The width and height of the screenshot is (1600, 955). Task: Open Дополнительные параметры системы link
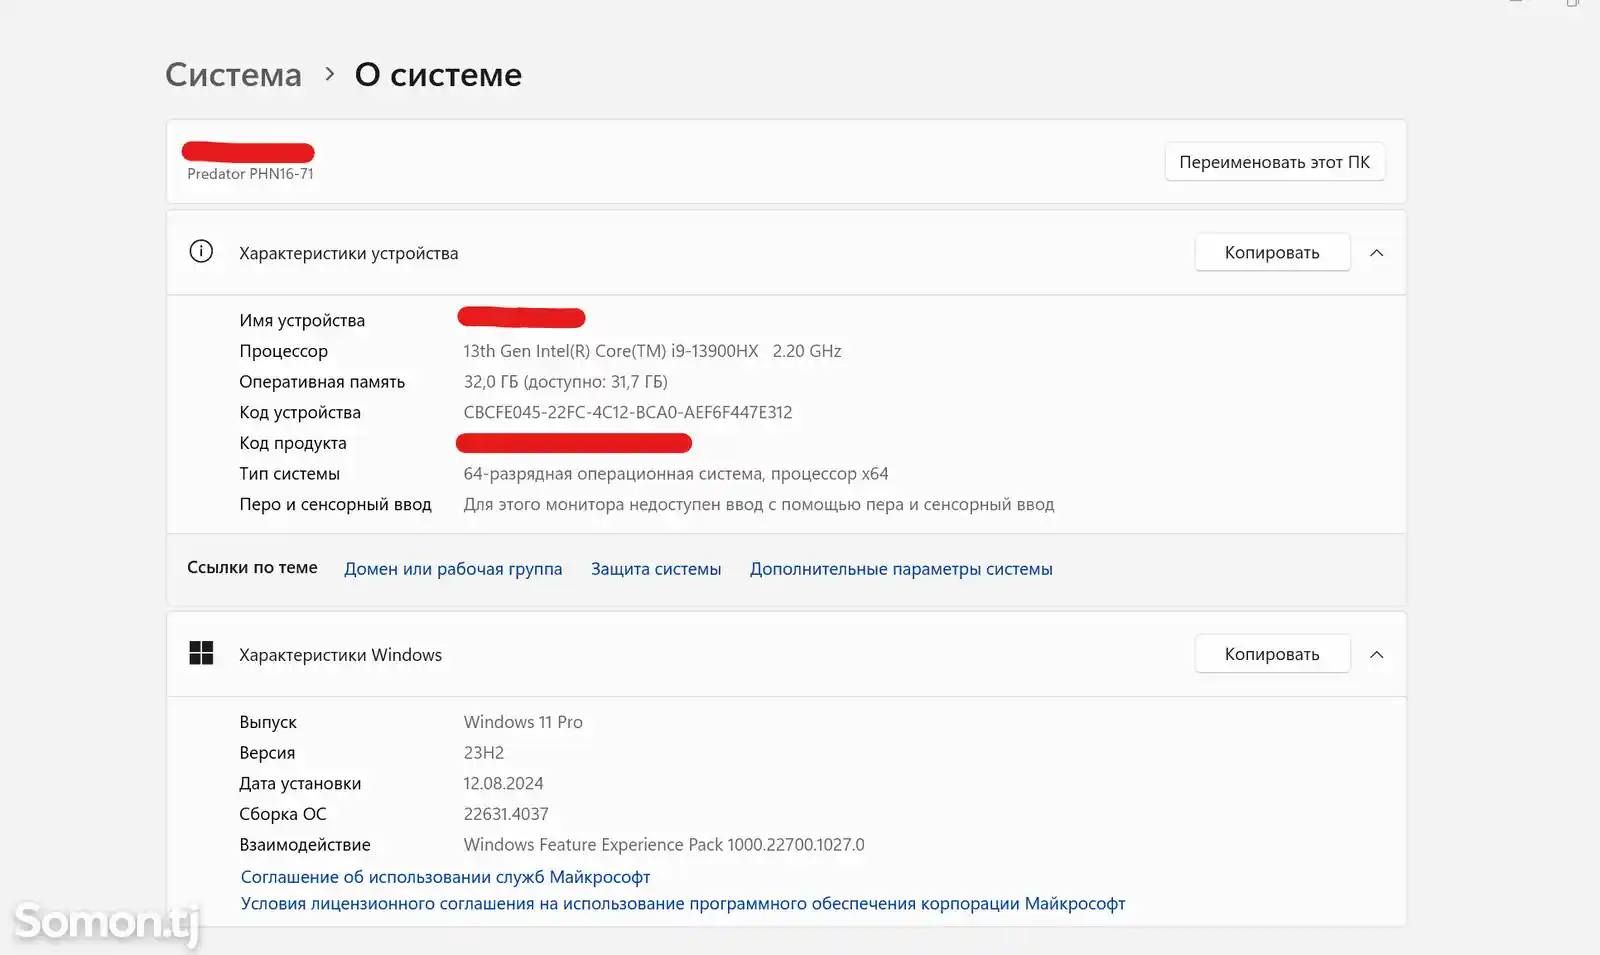[x=901, y=569]
